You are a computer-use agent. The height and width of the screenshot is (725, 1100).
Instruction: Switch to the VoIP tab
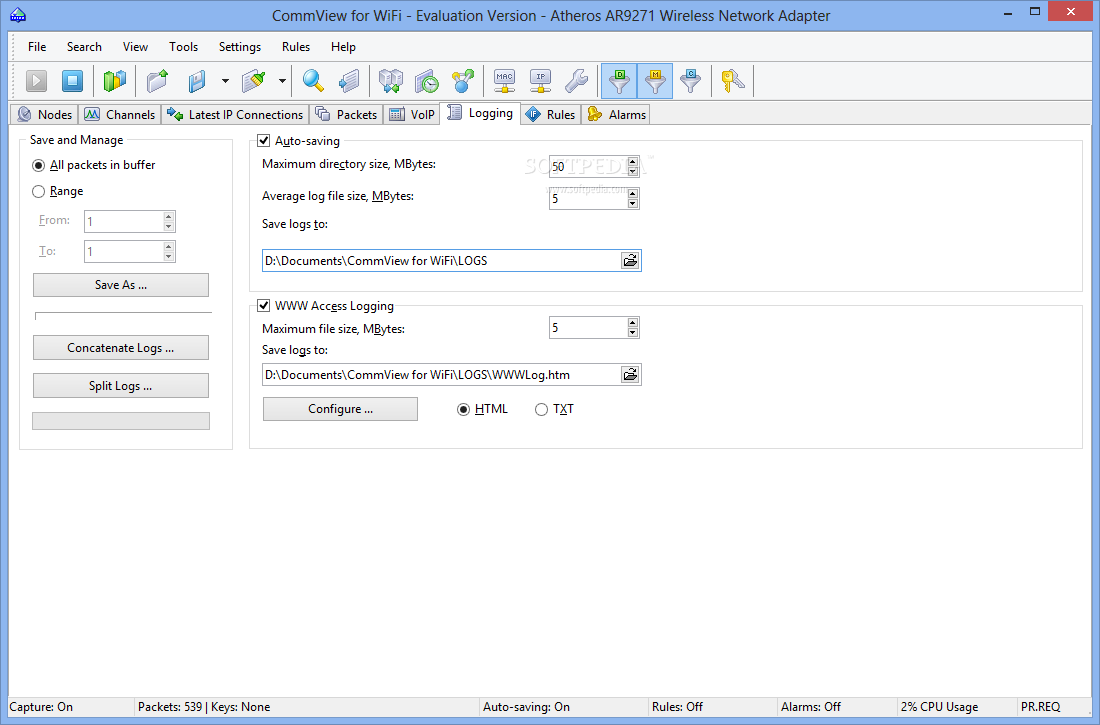[412, 114]
